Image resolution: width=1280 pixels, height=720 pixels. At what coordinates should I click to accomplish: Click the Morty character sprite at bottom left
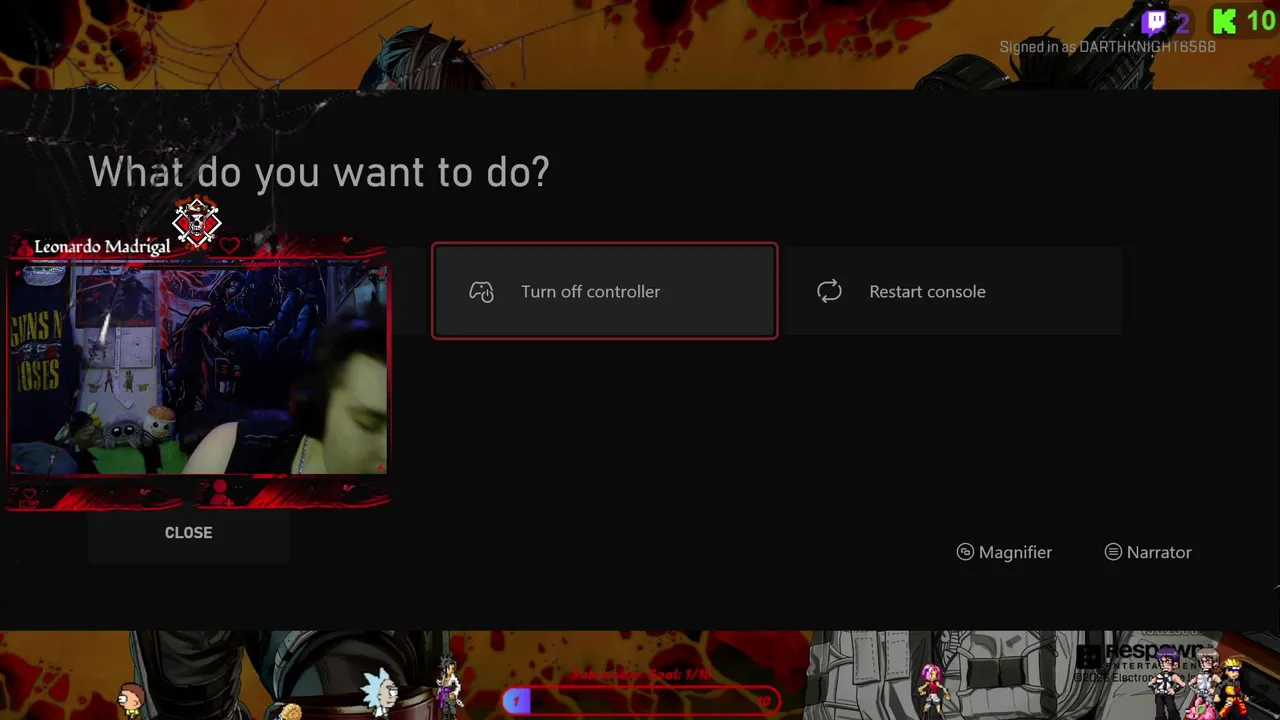130,699
